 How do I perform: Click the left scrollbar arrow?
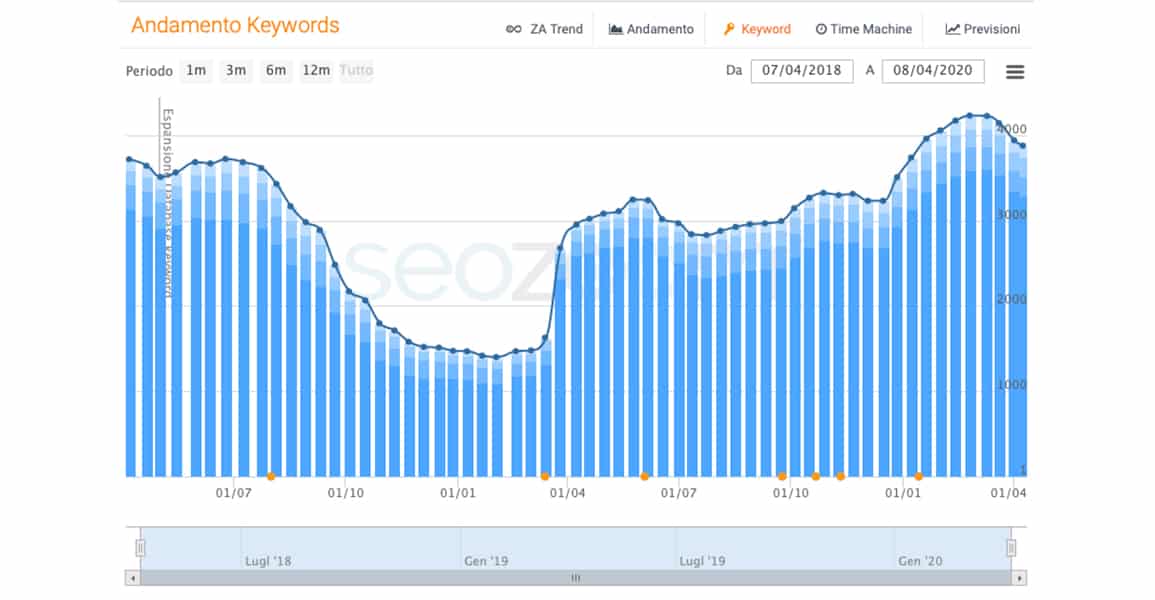(133, 579)
